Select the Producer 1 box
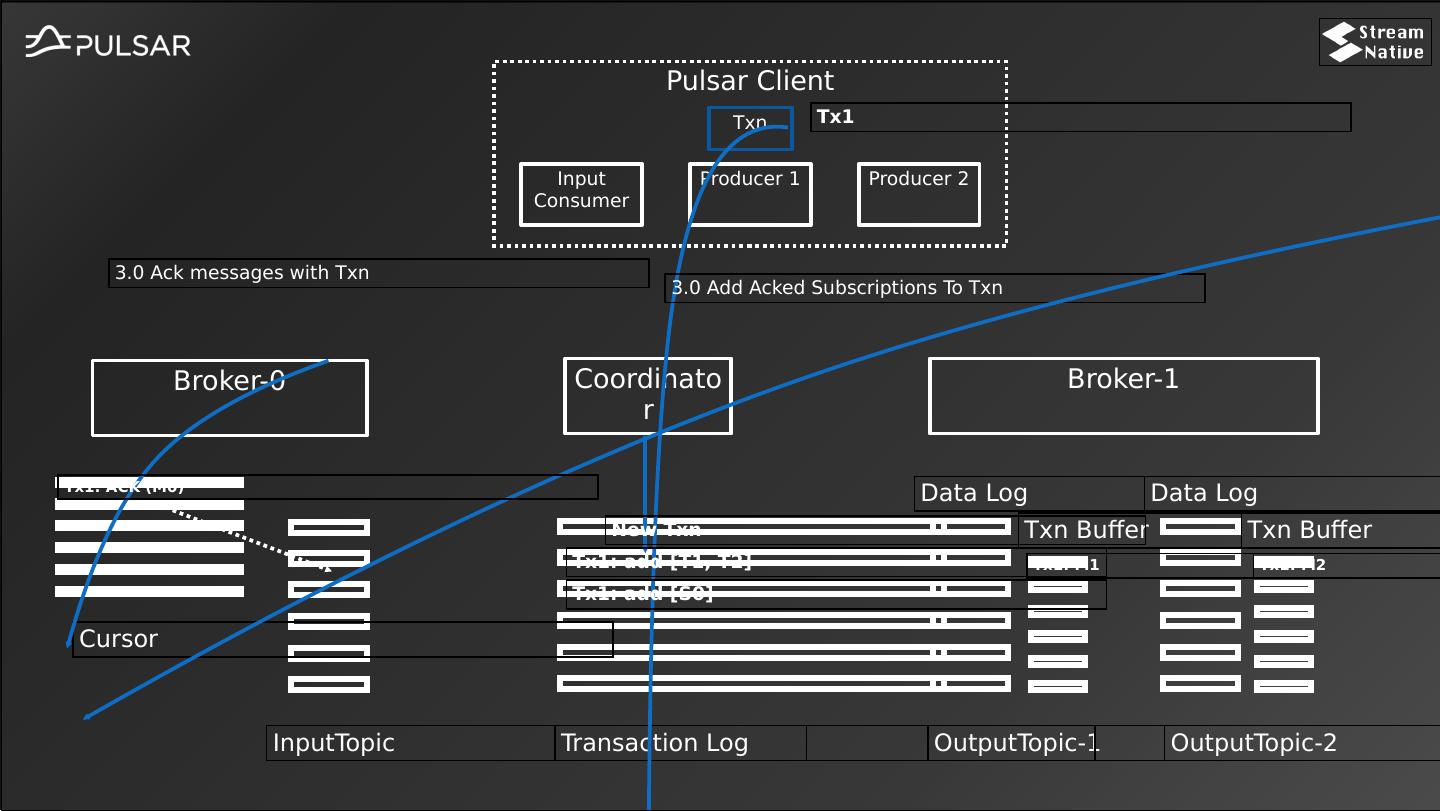Screen dimensions: 1440x811 pyautogui.click(x=750, y=194)
